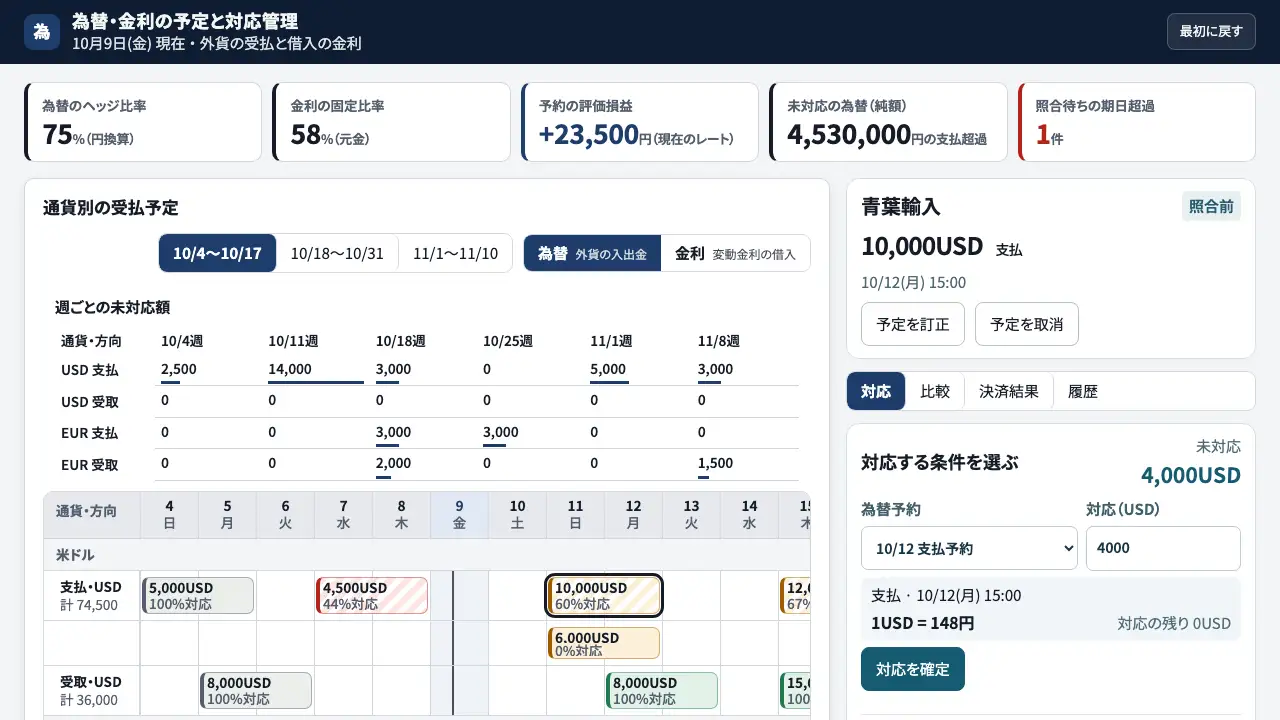1280x720 pixels.
Task: Click the 8,000USD receipt bar on Monday 5th
Action: point(256,690)
